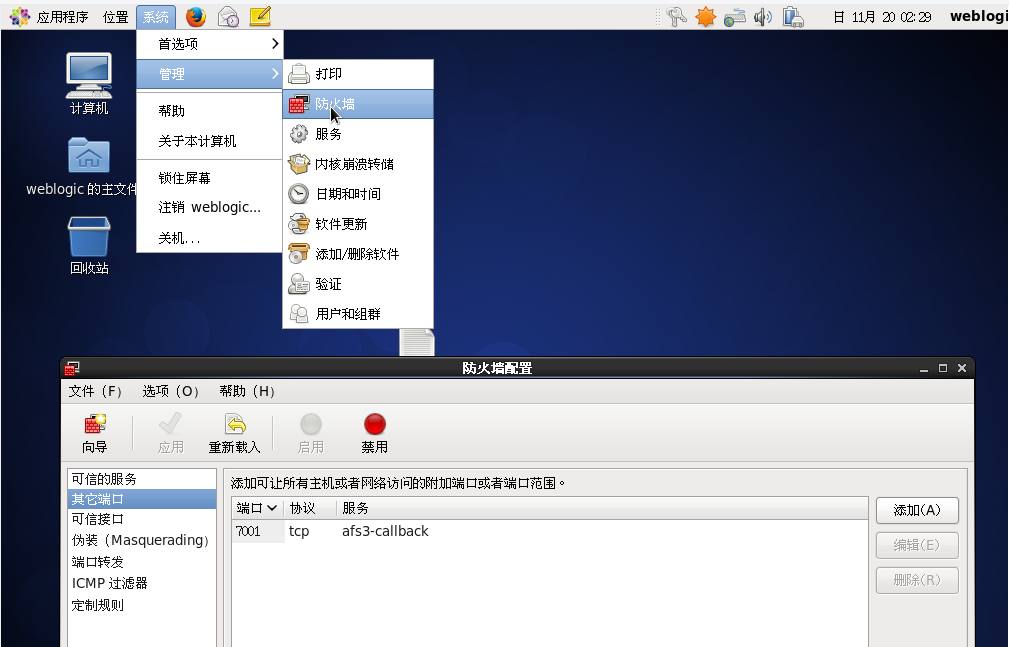Open the Options (选项) menu in firewall window
1009x647 pixels.
click(171, 391)
